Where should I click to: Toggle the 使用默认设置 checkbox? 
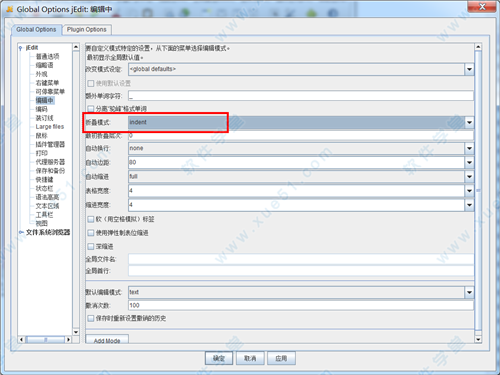[x=90, y=83]
